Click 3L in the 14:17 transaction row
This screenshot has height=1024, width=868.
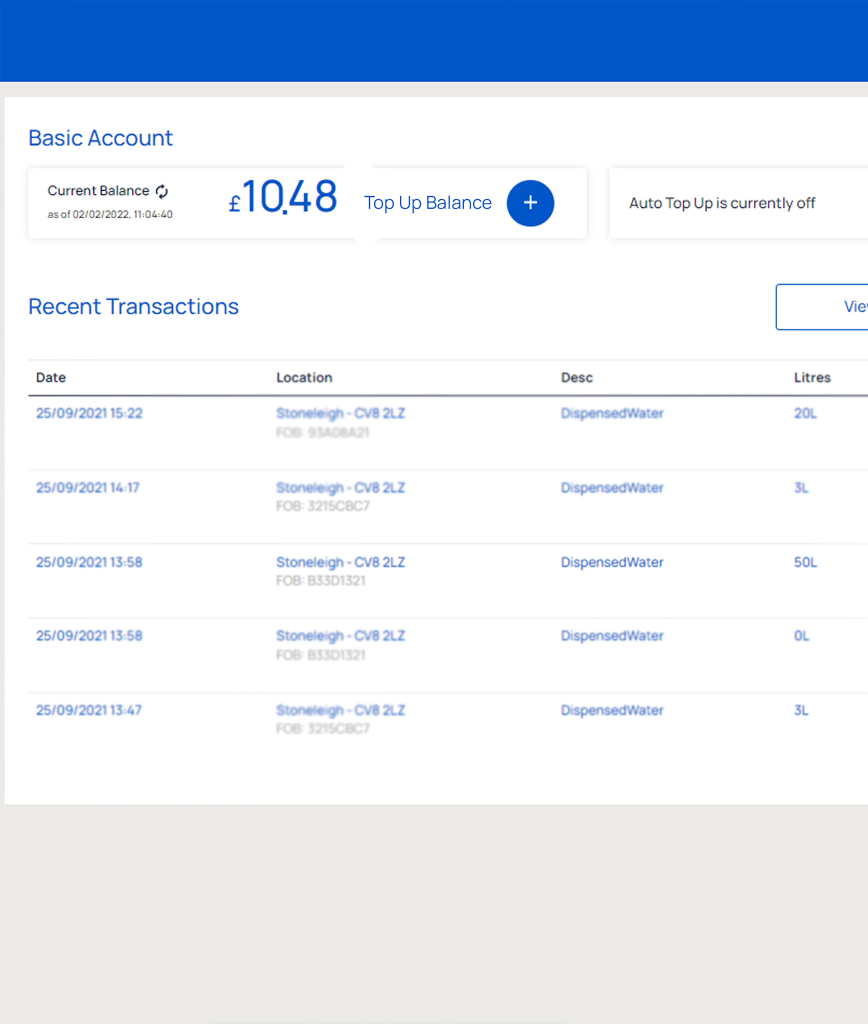tap(801, 488)
